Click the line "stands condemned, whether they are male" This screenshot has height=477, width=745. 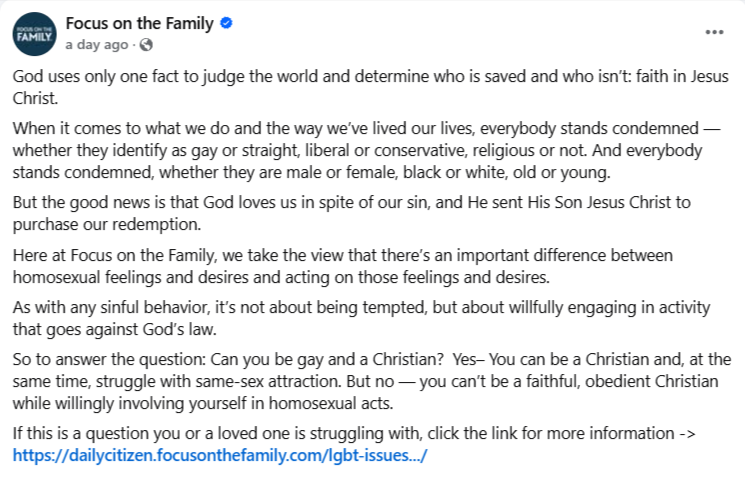point(312,172)
